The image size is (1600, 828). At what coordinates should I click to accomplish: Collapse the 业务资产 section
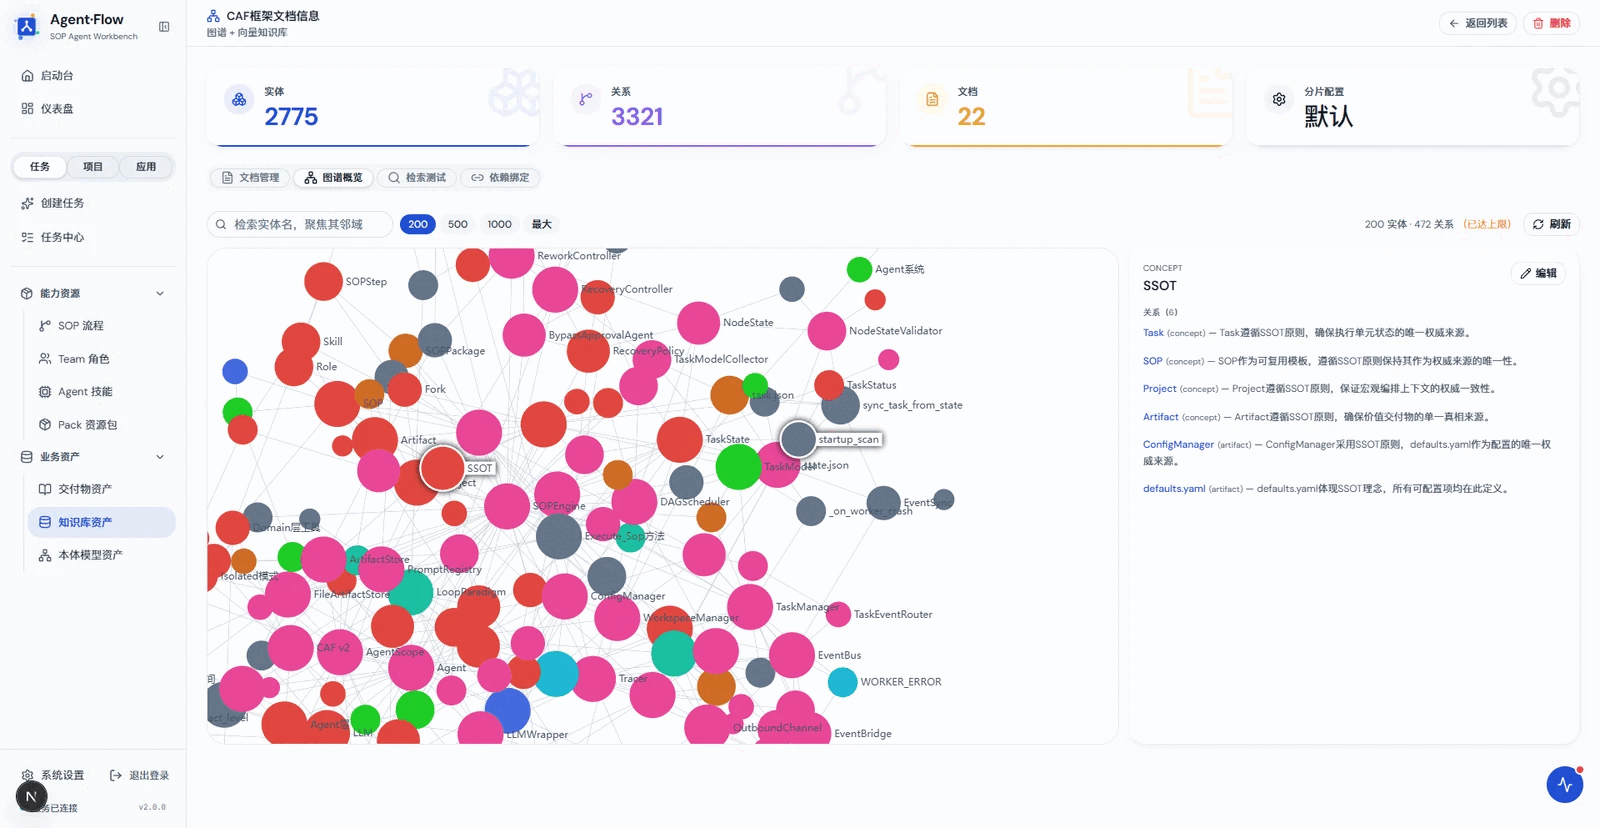point(160,457)
